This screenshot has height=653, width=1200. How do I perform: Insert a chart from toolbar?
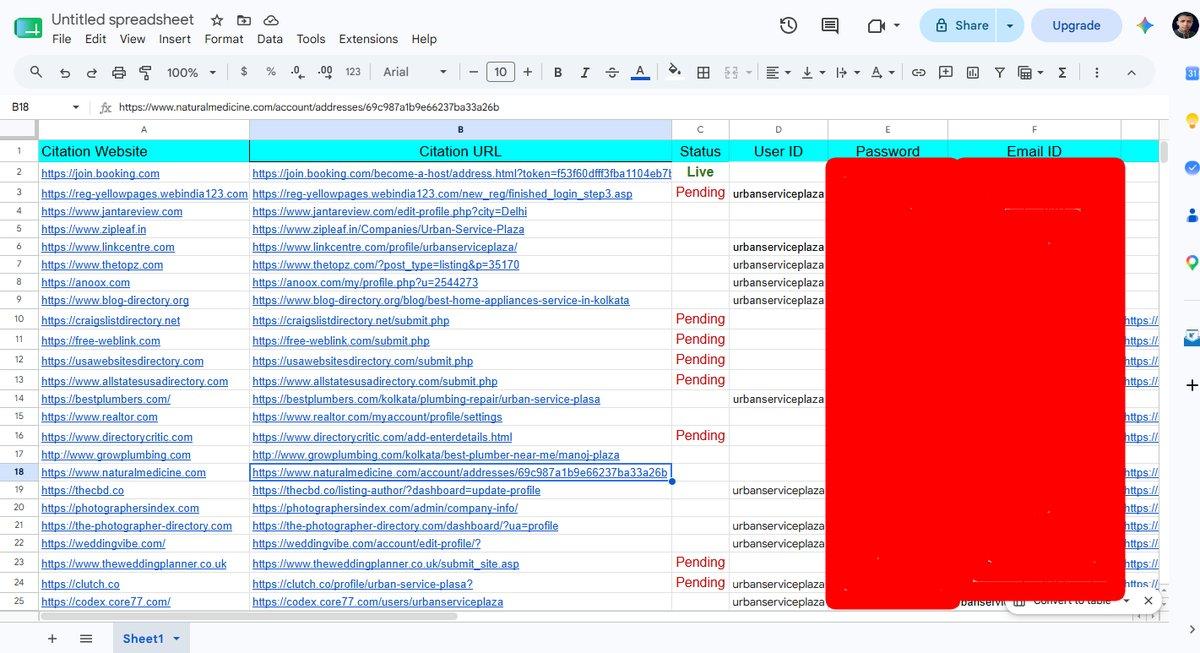(x=972, y=72)
